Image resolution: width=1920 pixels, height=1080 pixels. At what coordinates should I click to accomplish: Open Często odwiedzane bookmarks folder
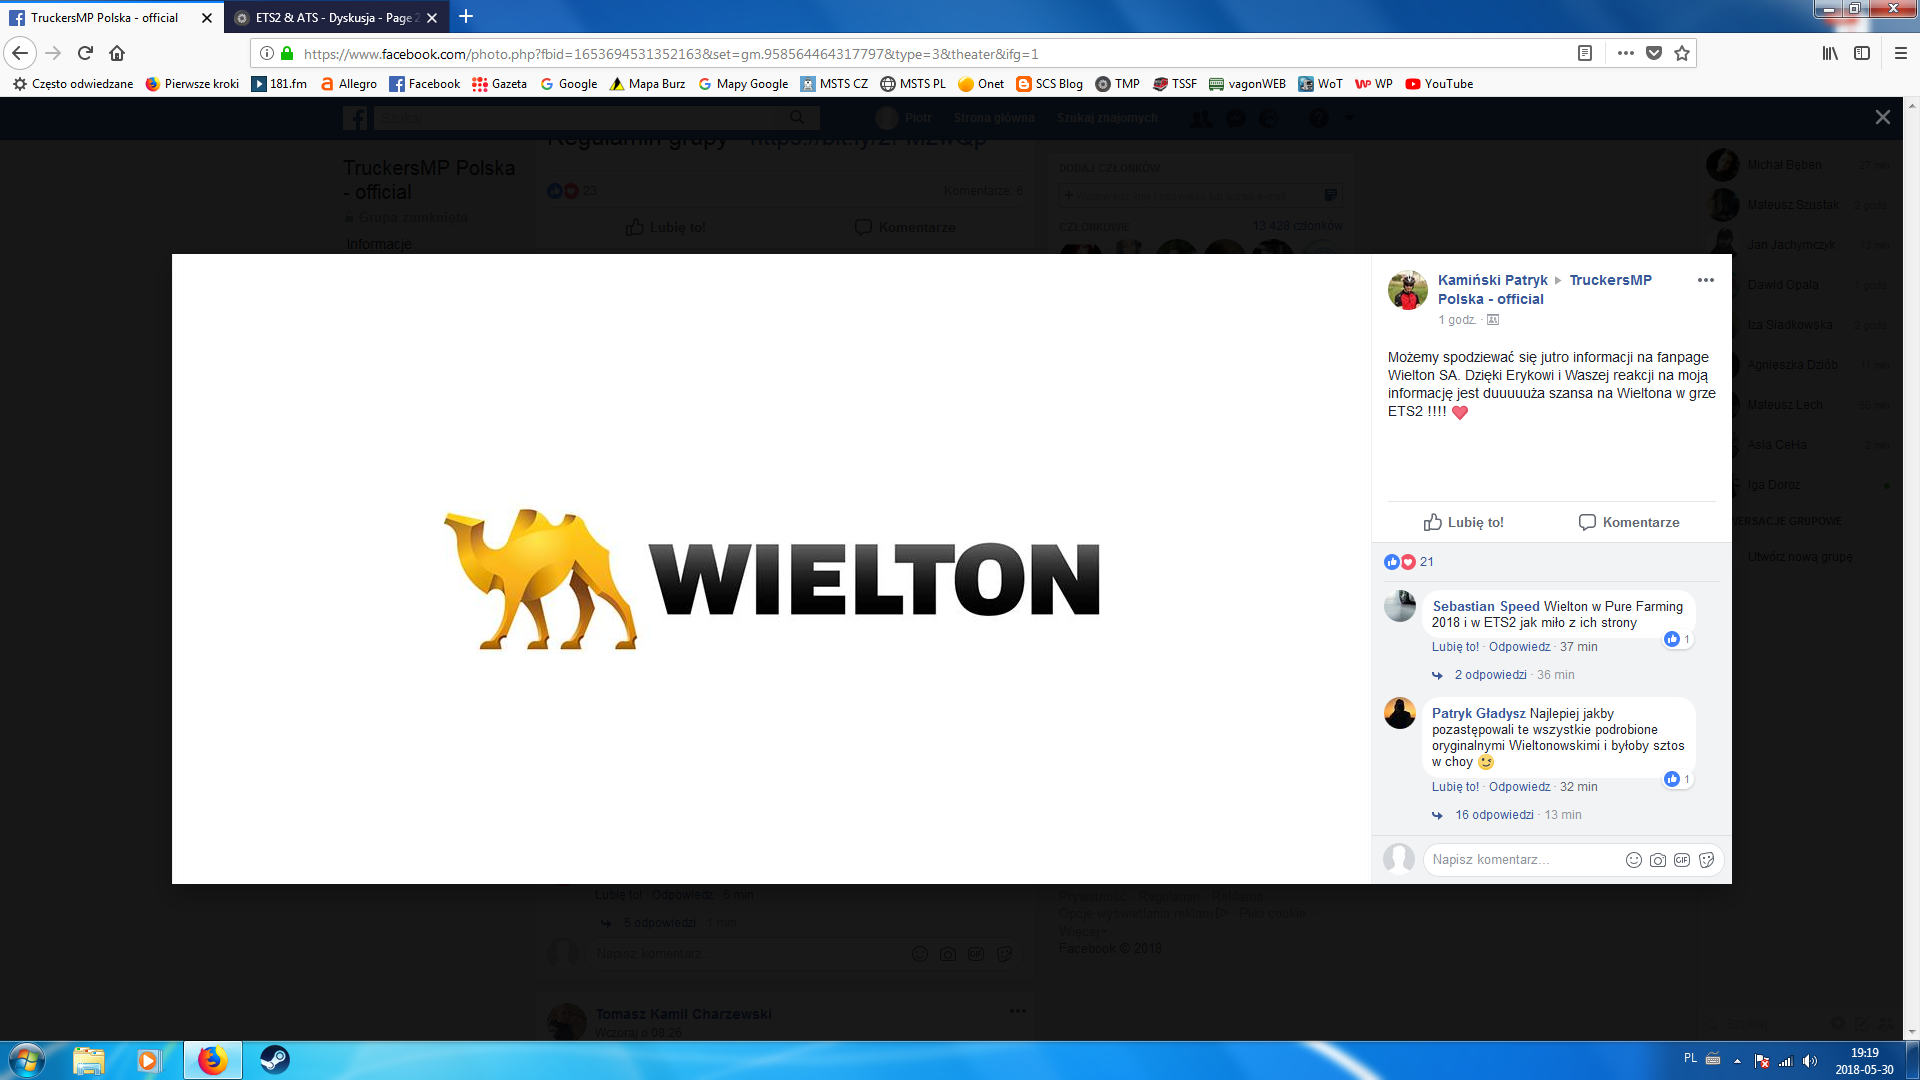(x=72, y=84)
